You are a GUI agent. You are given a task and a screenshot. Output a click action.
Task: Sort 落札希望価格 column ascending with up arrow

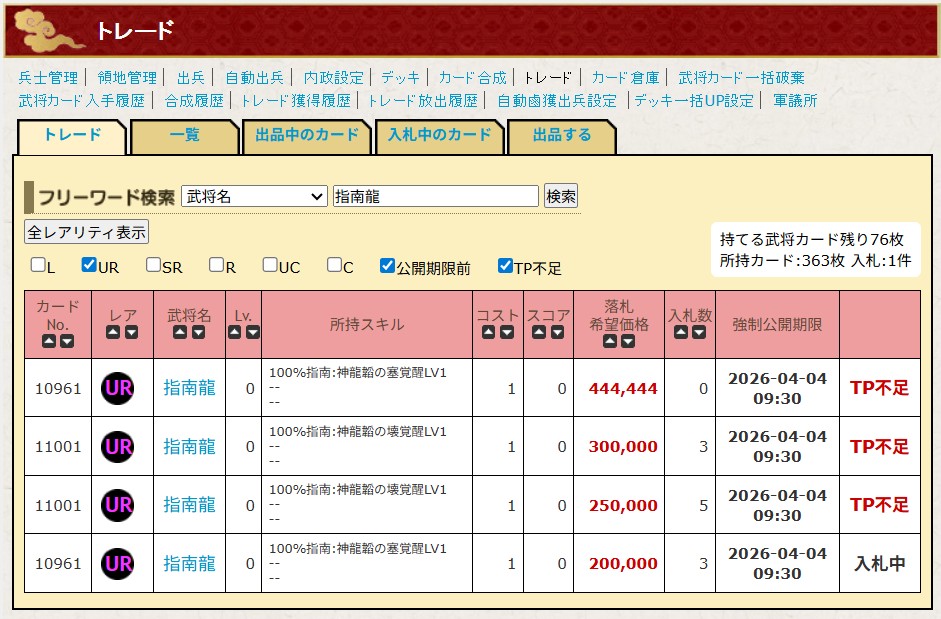tap(609, 341)
